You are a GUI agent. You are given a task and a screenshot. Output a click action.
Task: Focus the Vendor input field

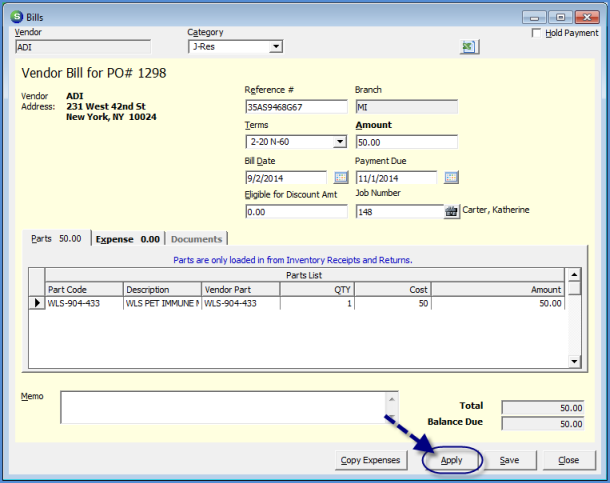tap(83, 47)
